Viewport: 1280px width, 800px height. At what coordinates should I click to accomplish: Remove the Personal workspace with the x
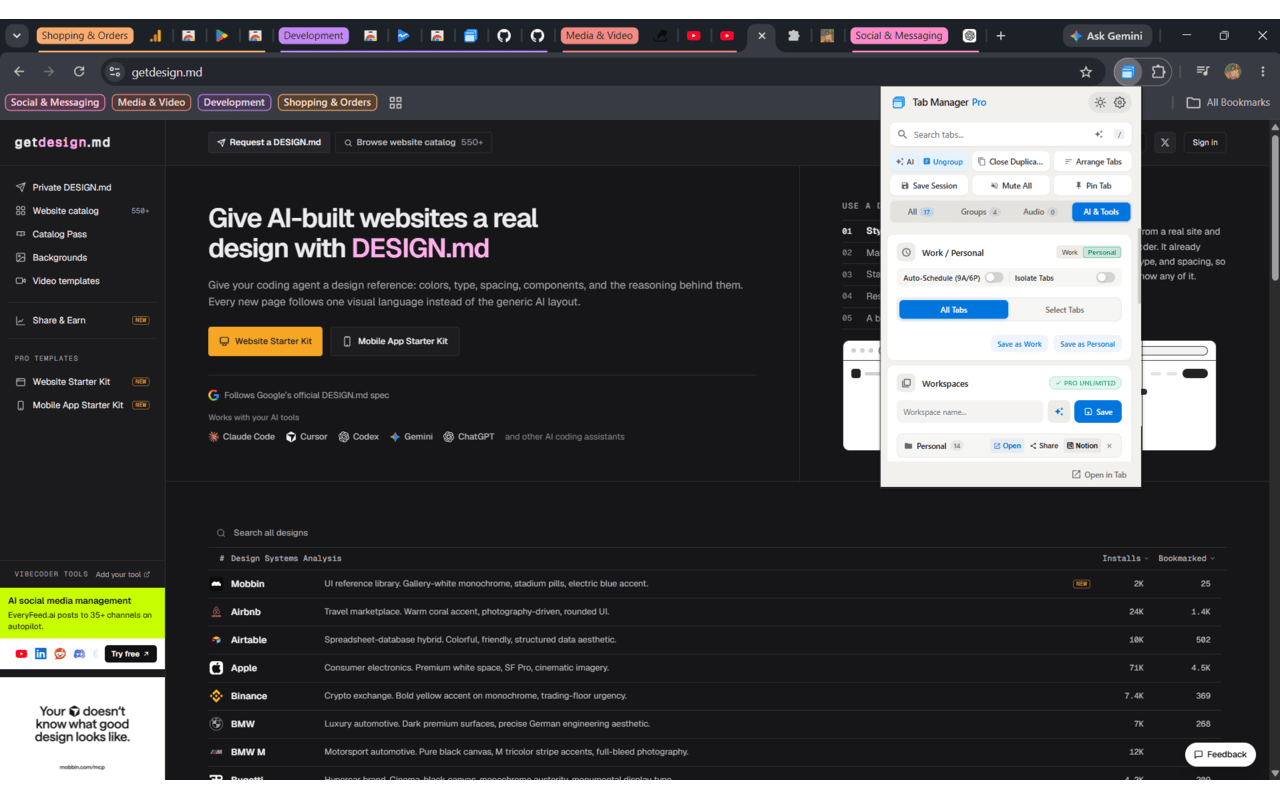[x=1109, y=446]
